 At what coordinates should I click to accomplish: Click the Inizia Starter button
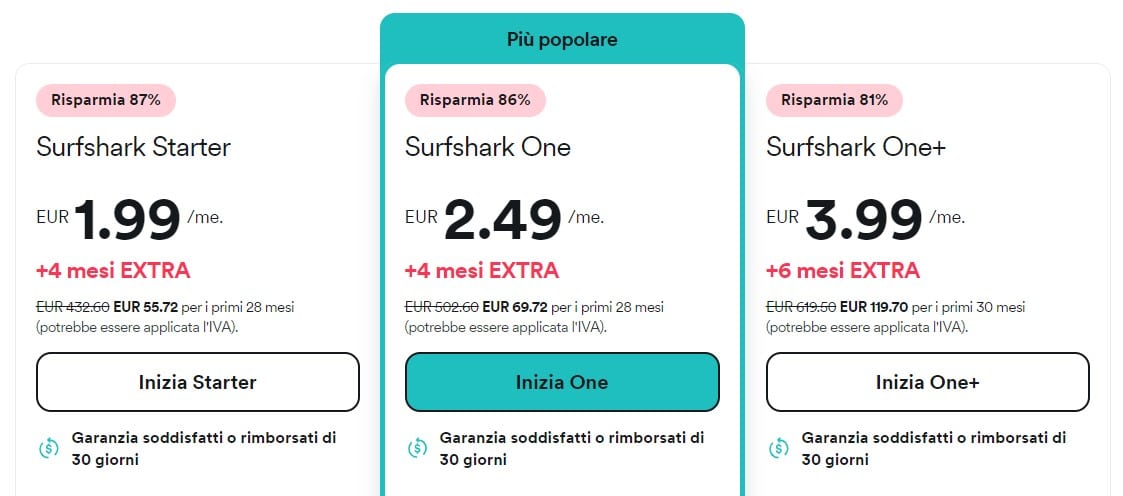coord(198,382)
